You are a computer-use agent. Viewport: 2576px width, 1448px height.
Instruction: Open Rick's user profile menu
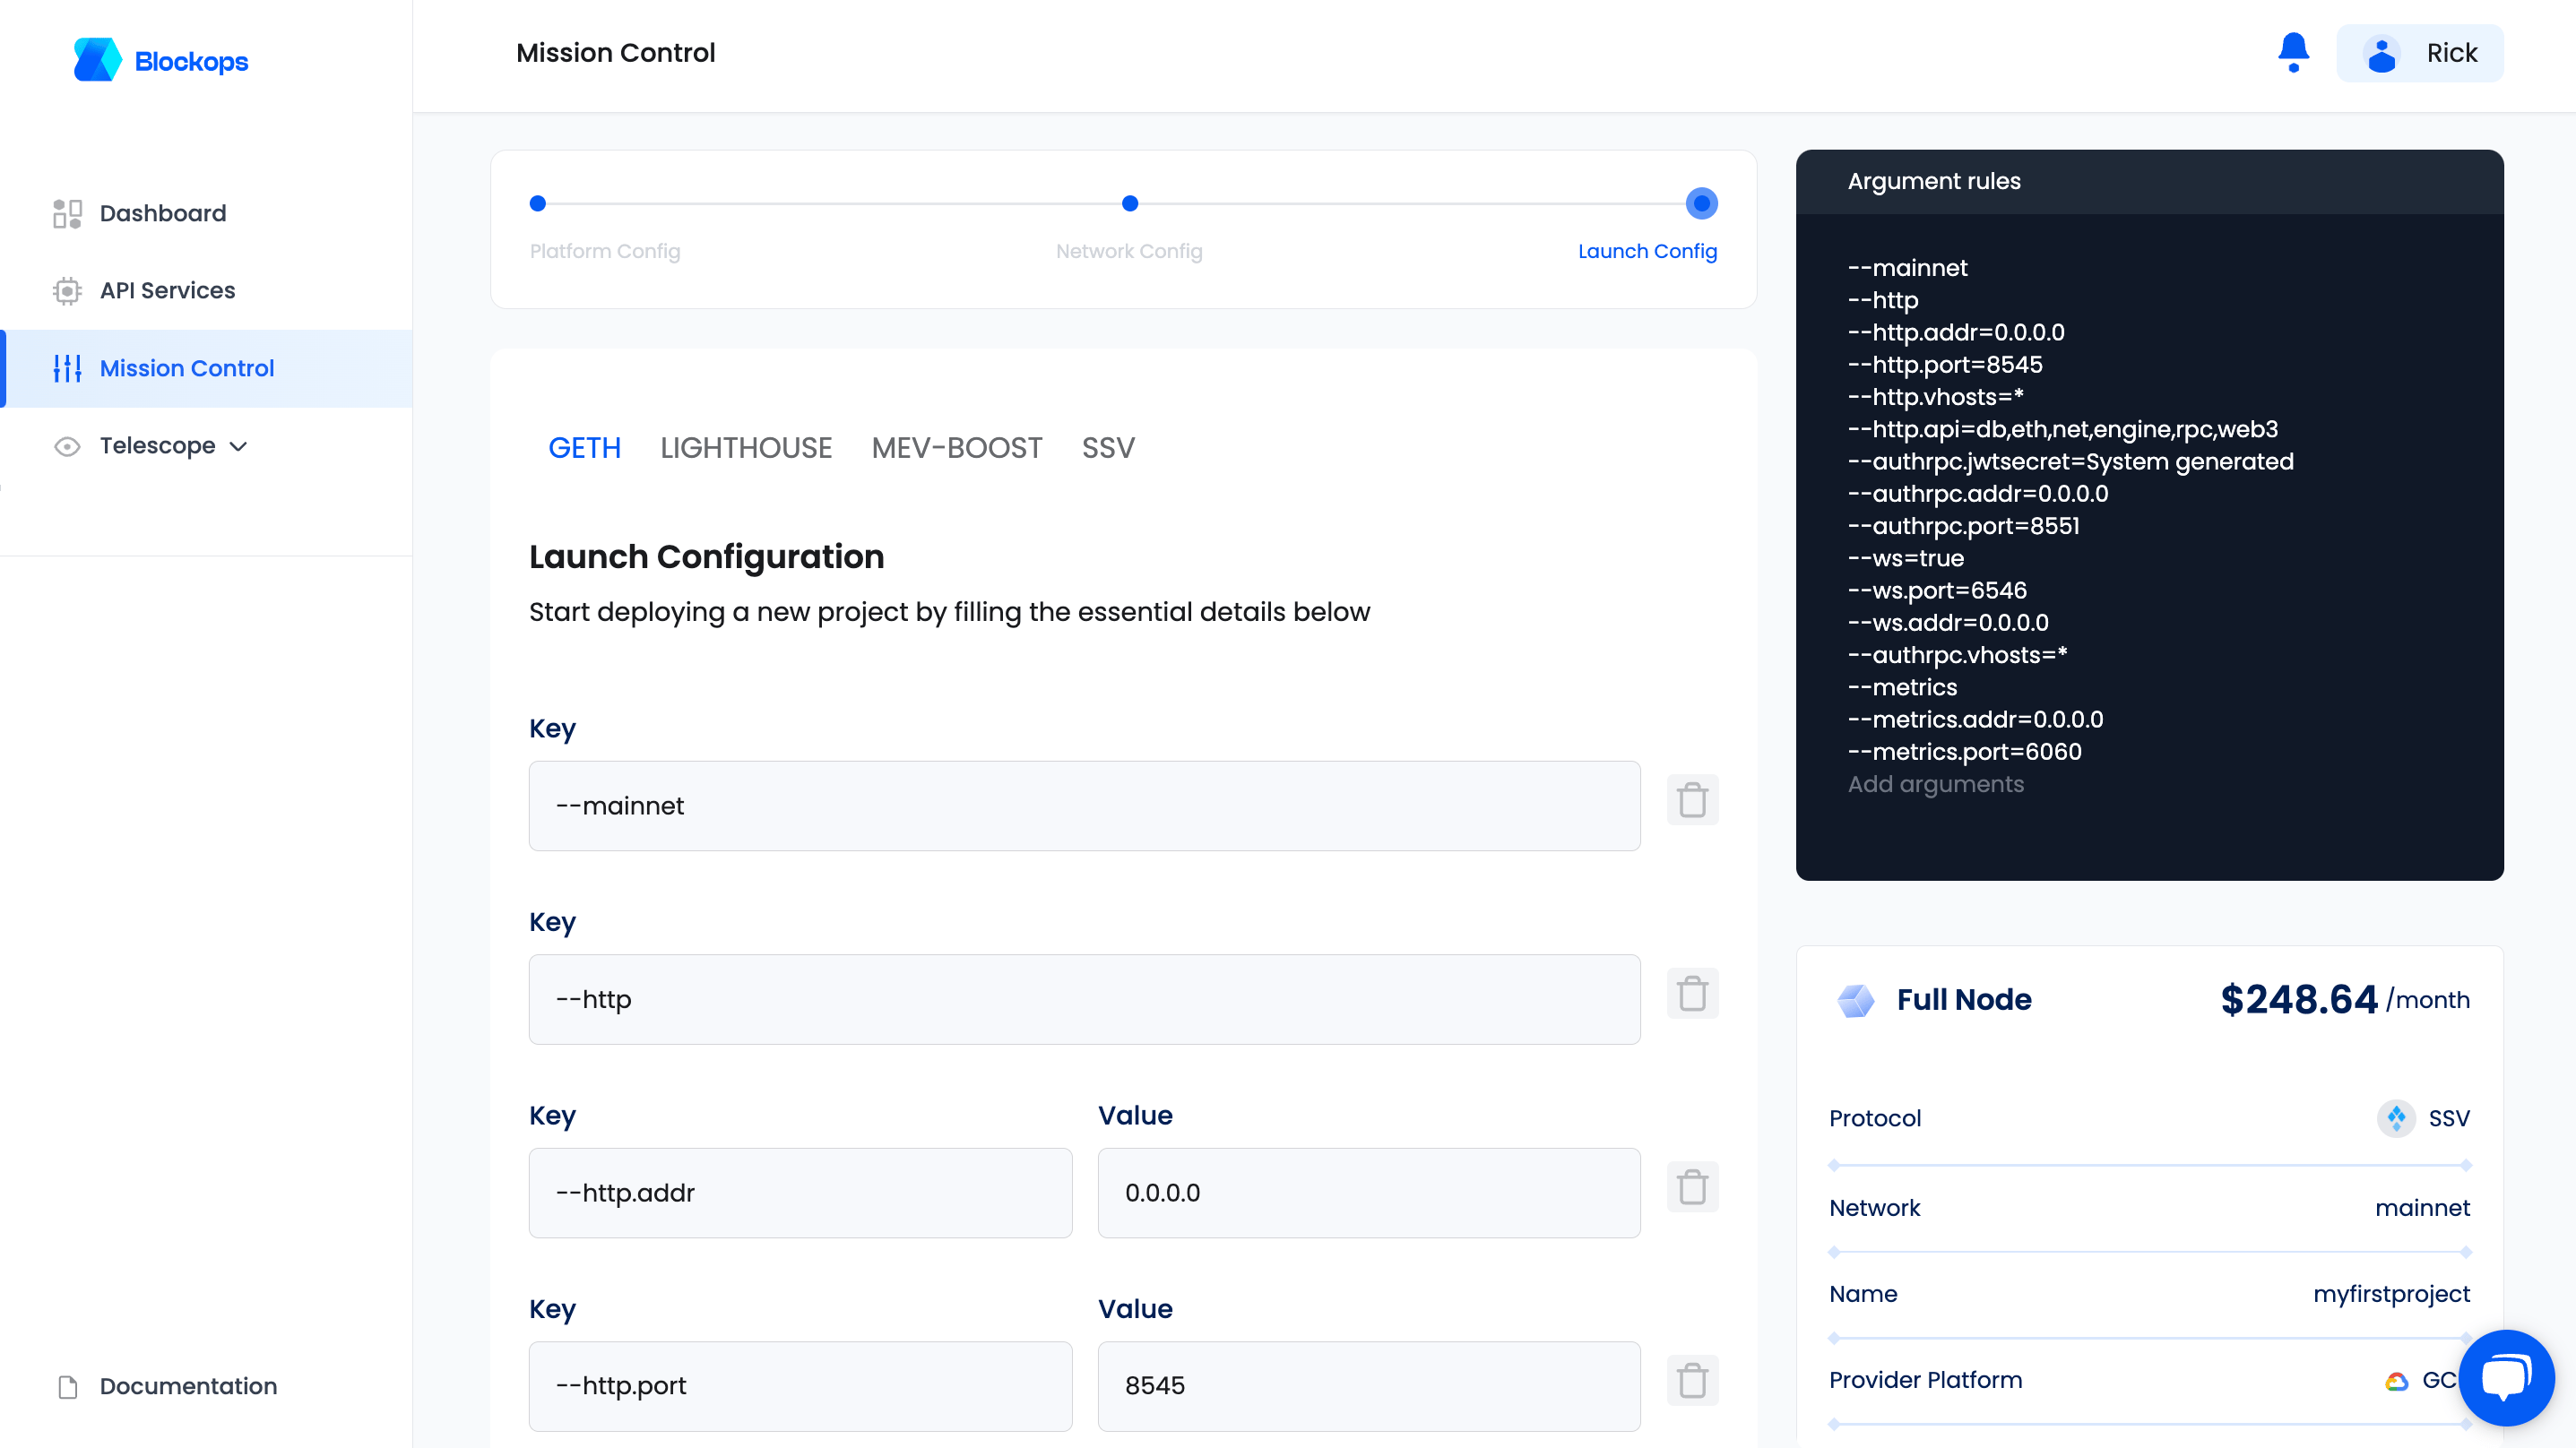pos(2420,53)
